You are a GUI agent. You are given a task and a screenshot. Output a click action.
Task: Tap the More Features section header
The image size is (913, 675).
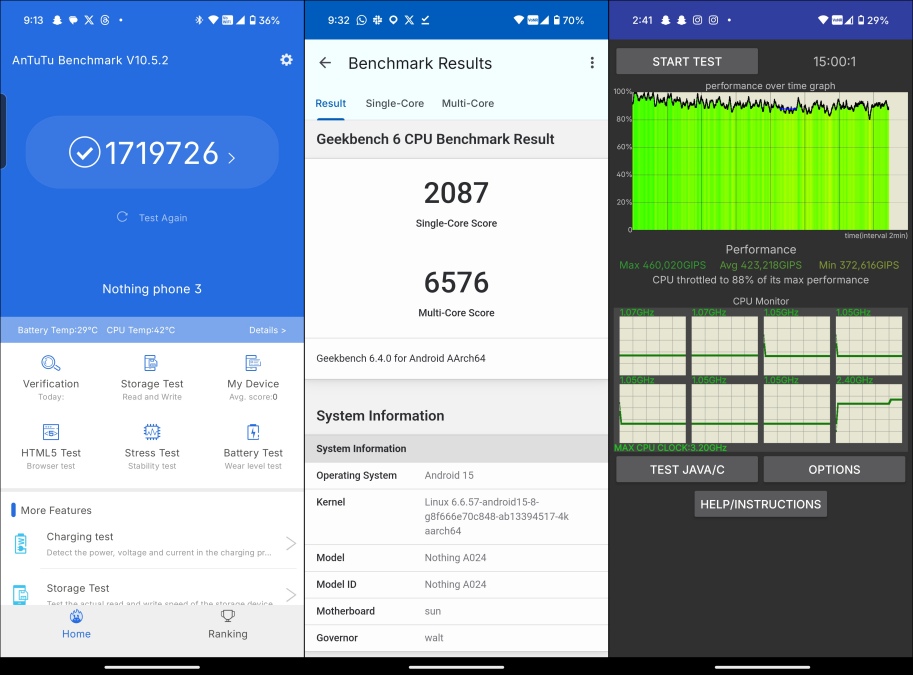[56, 510]
